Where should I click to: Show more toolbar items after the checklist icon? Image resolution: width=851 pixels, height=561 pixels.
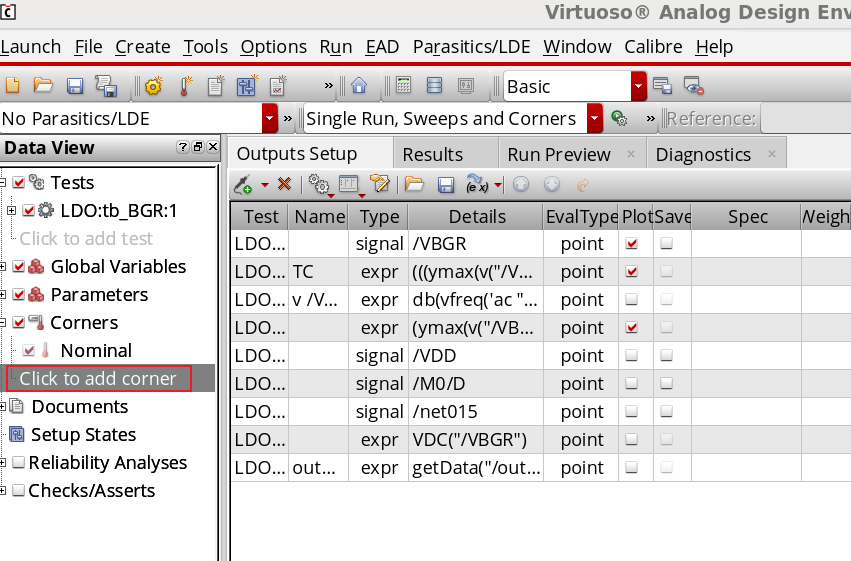328,86
